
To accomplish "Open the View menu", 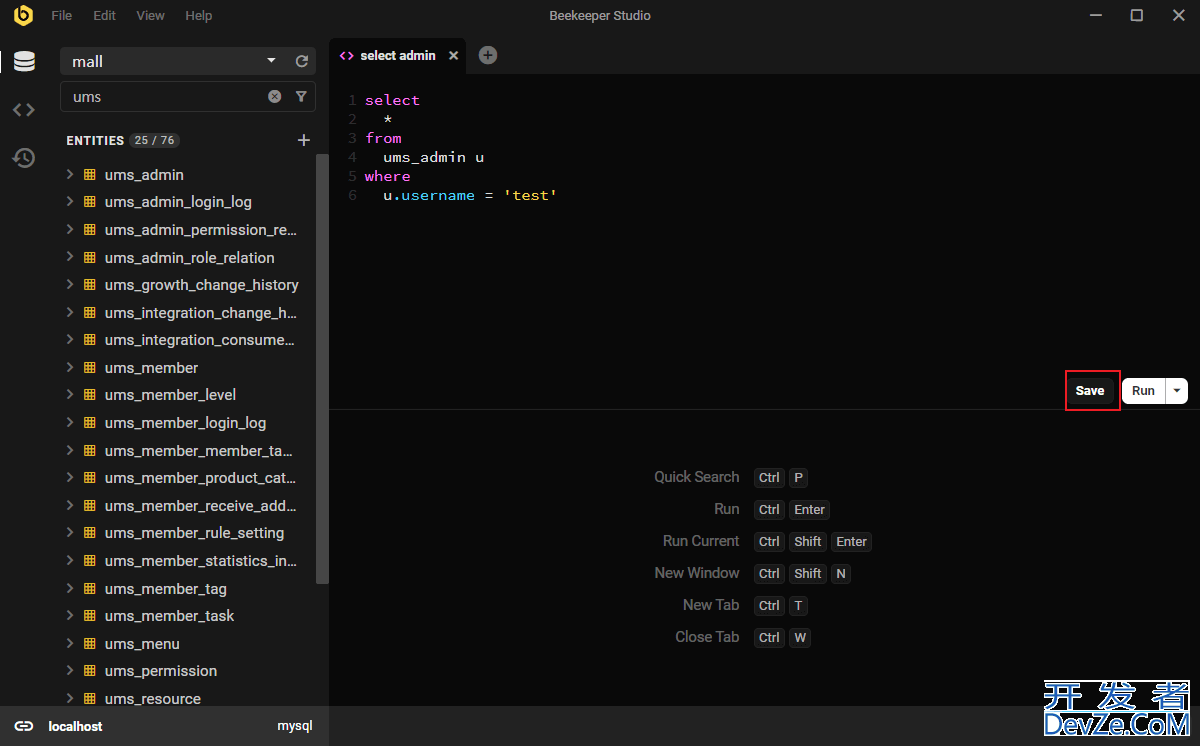I will 151,16.
